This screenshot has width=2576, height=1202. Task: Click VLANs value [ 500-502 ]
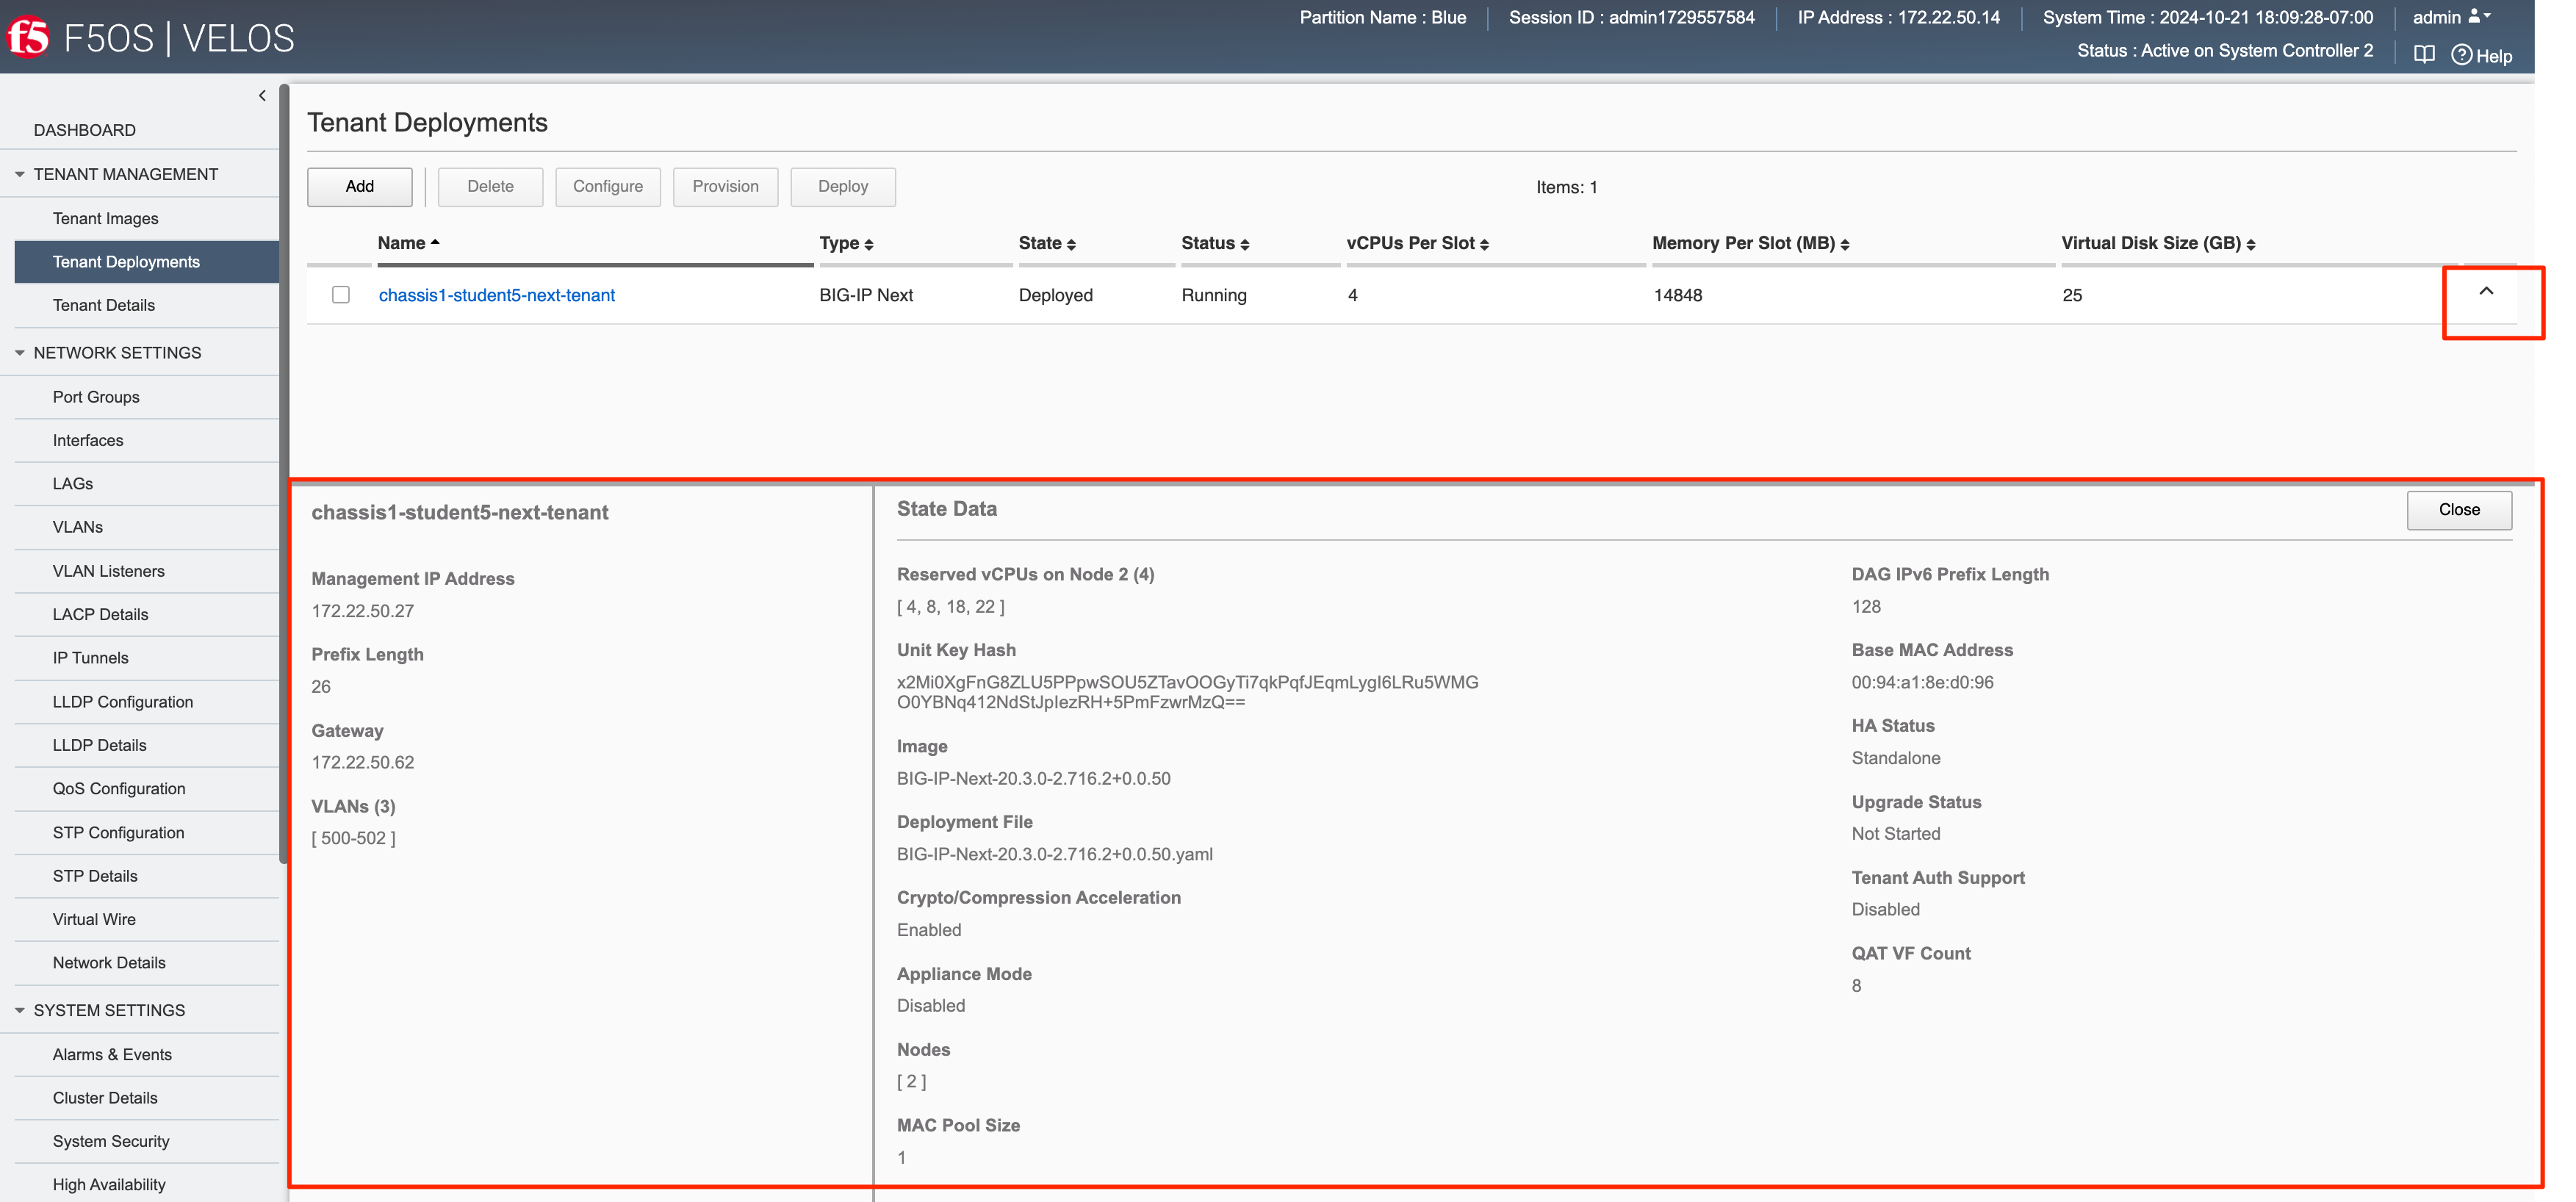[353, 839]
